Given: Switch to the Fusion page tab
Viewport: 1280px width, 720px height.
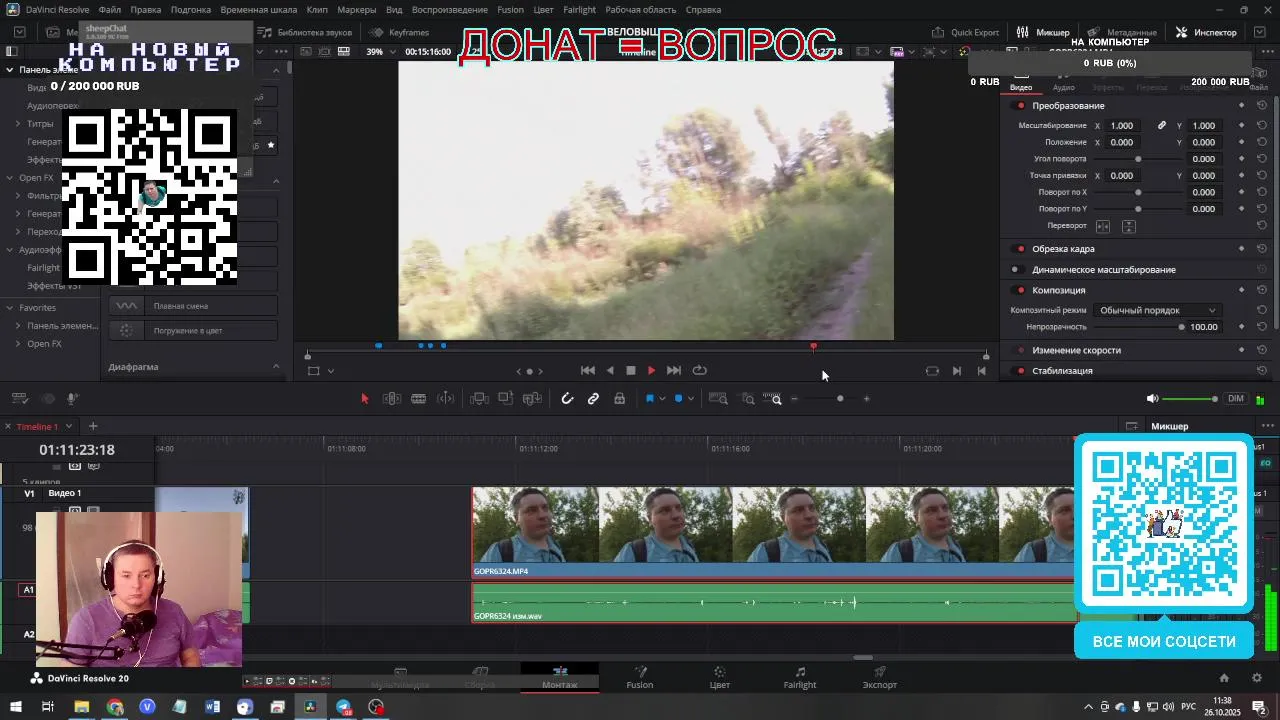Looking at the screenshot, I should click(640, 678).
